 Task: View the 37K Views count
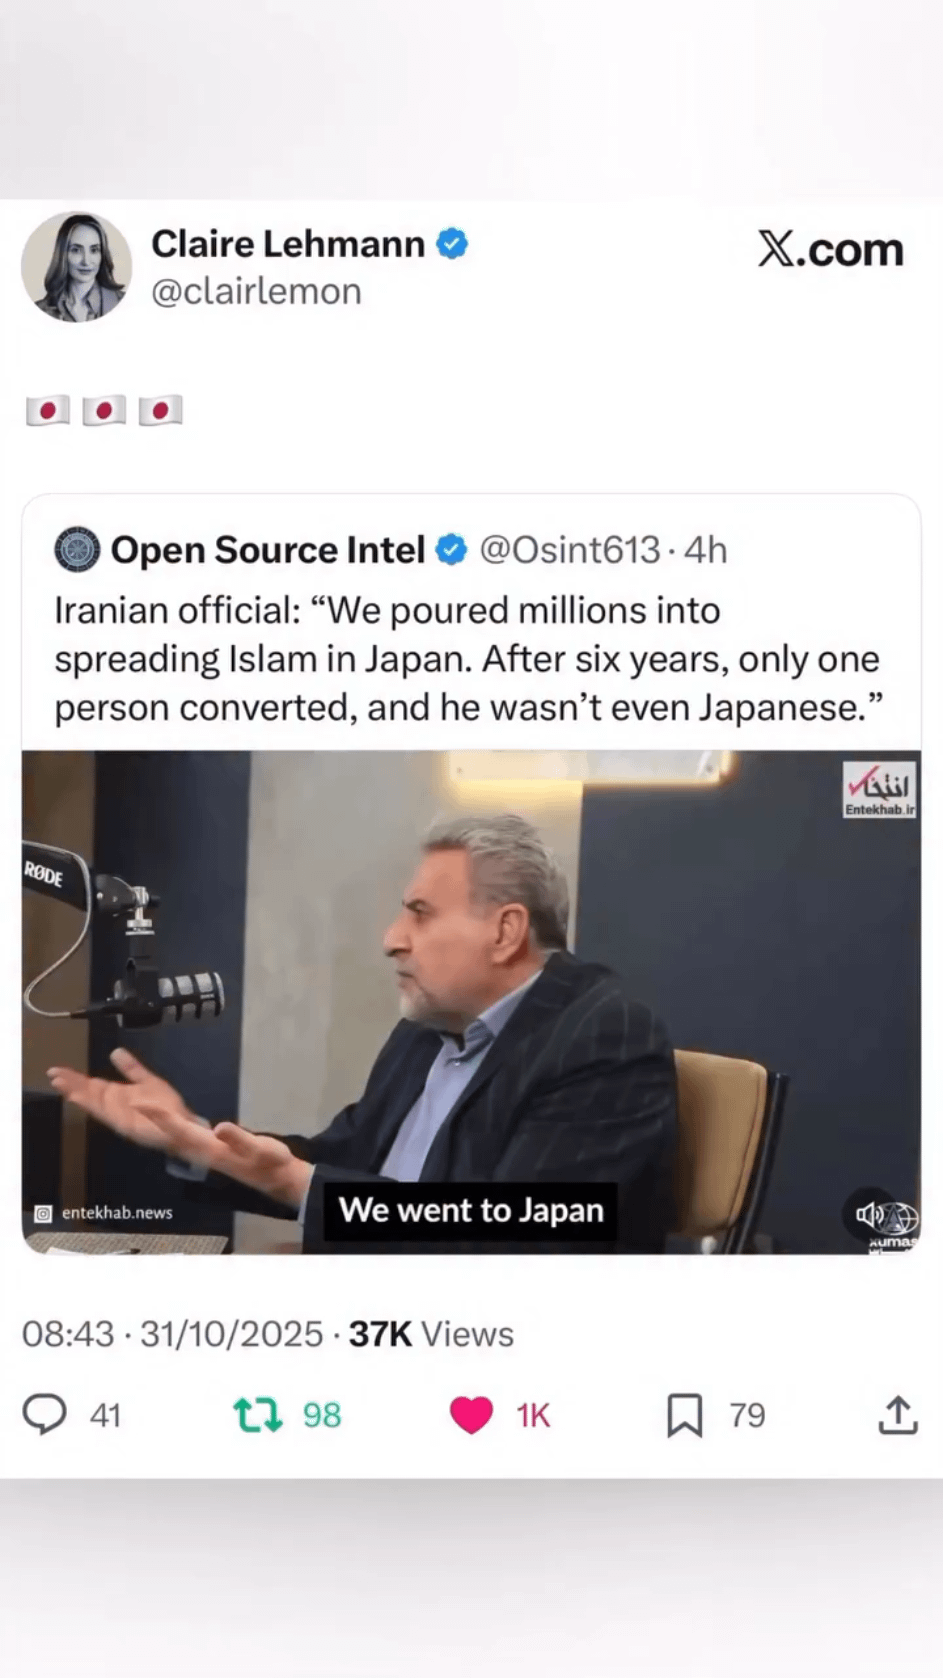coord(431,1334)
